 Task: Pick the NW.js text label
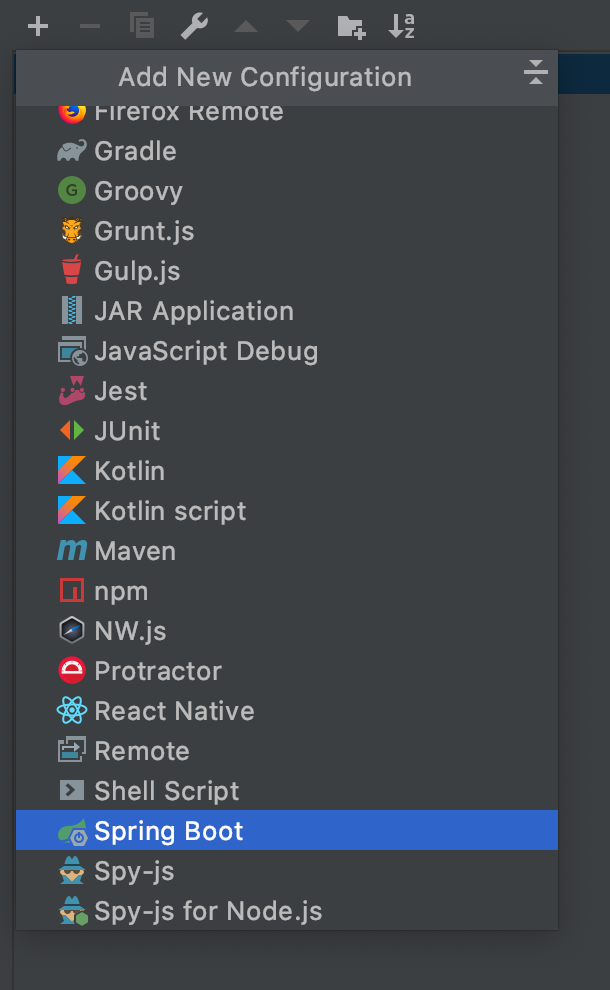[x=130, y=631]
